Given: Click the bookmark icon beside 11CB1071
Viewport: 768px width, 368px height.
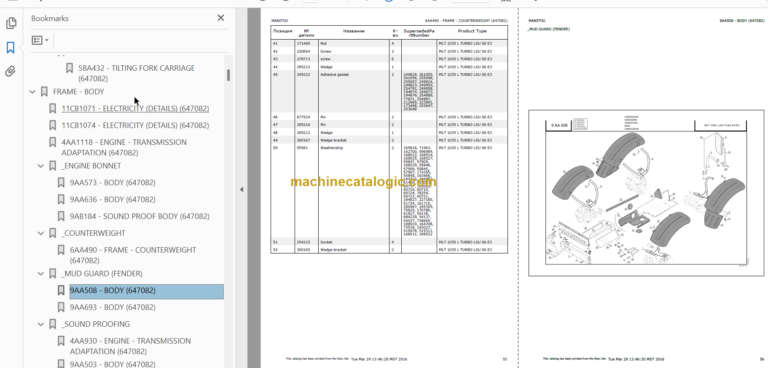Looking at the screenshot, I should (52, 108).
